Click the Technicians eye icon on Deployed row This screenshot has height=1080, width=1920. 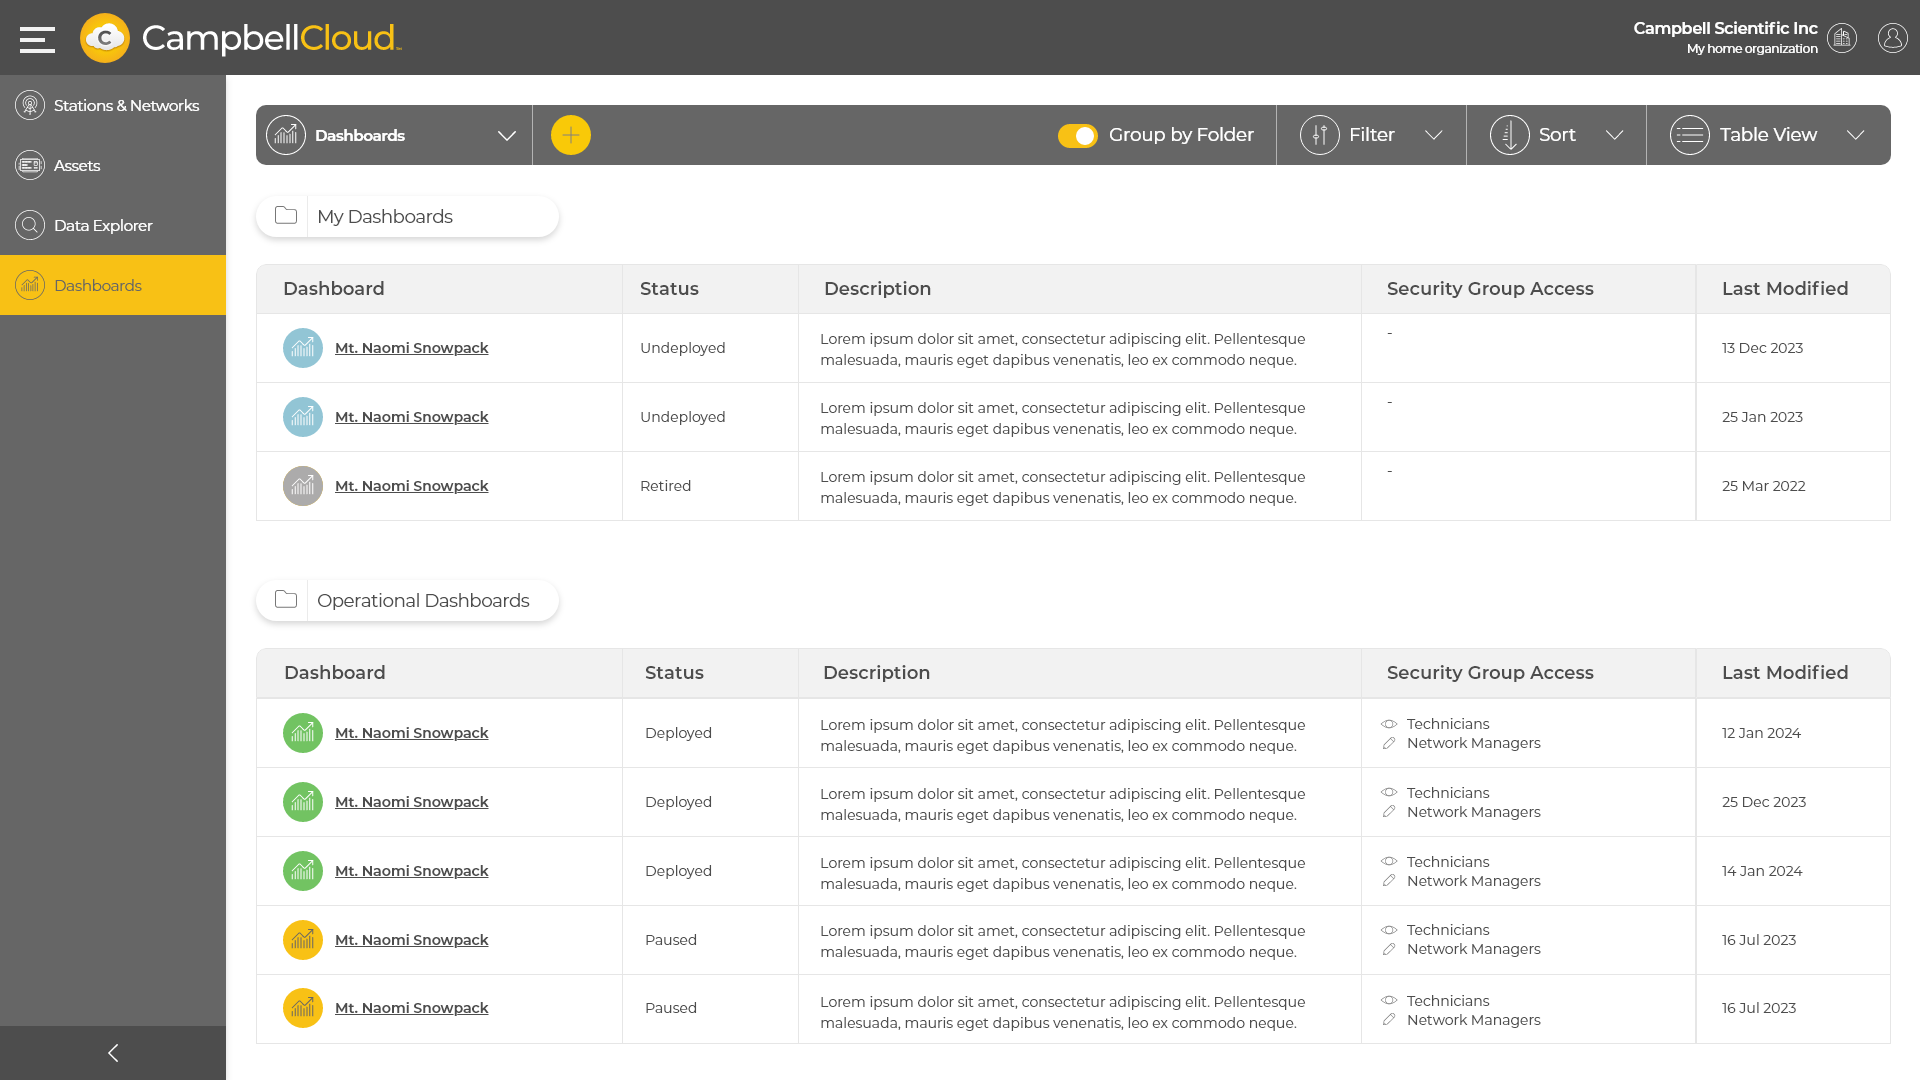click(1389, 724)
